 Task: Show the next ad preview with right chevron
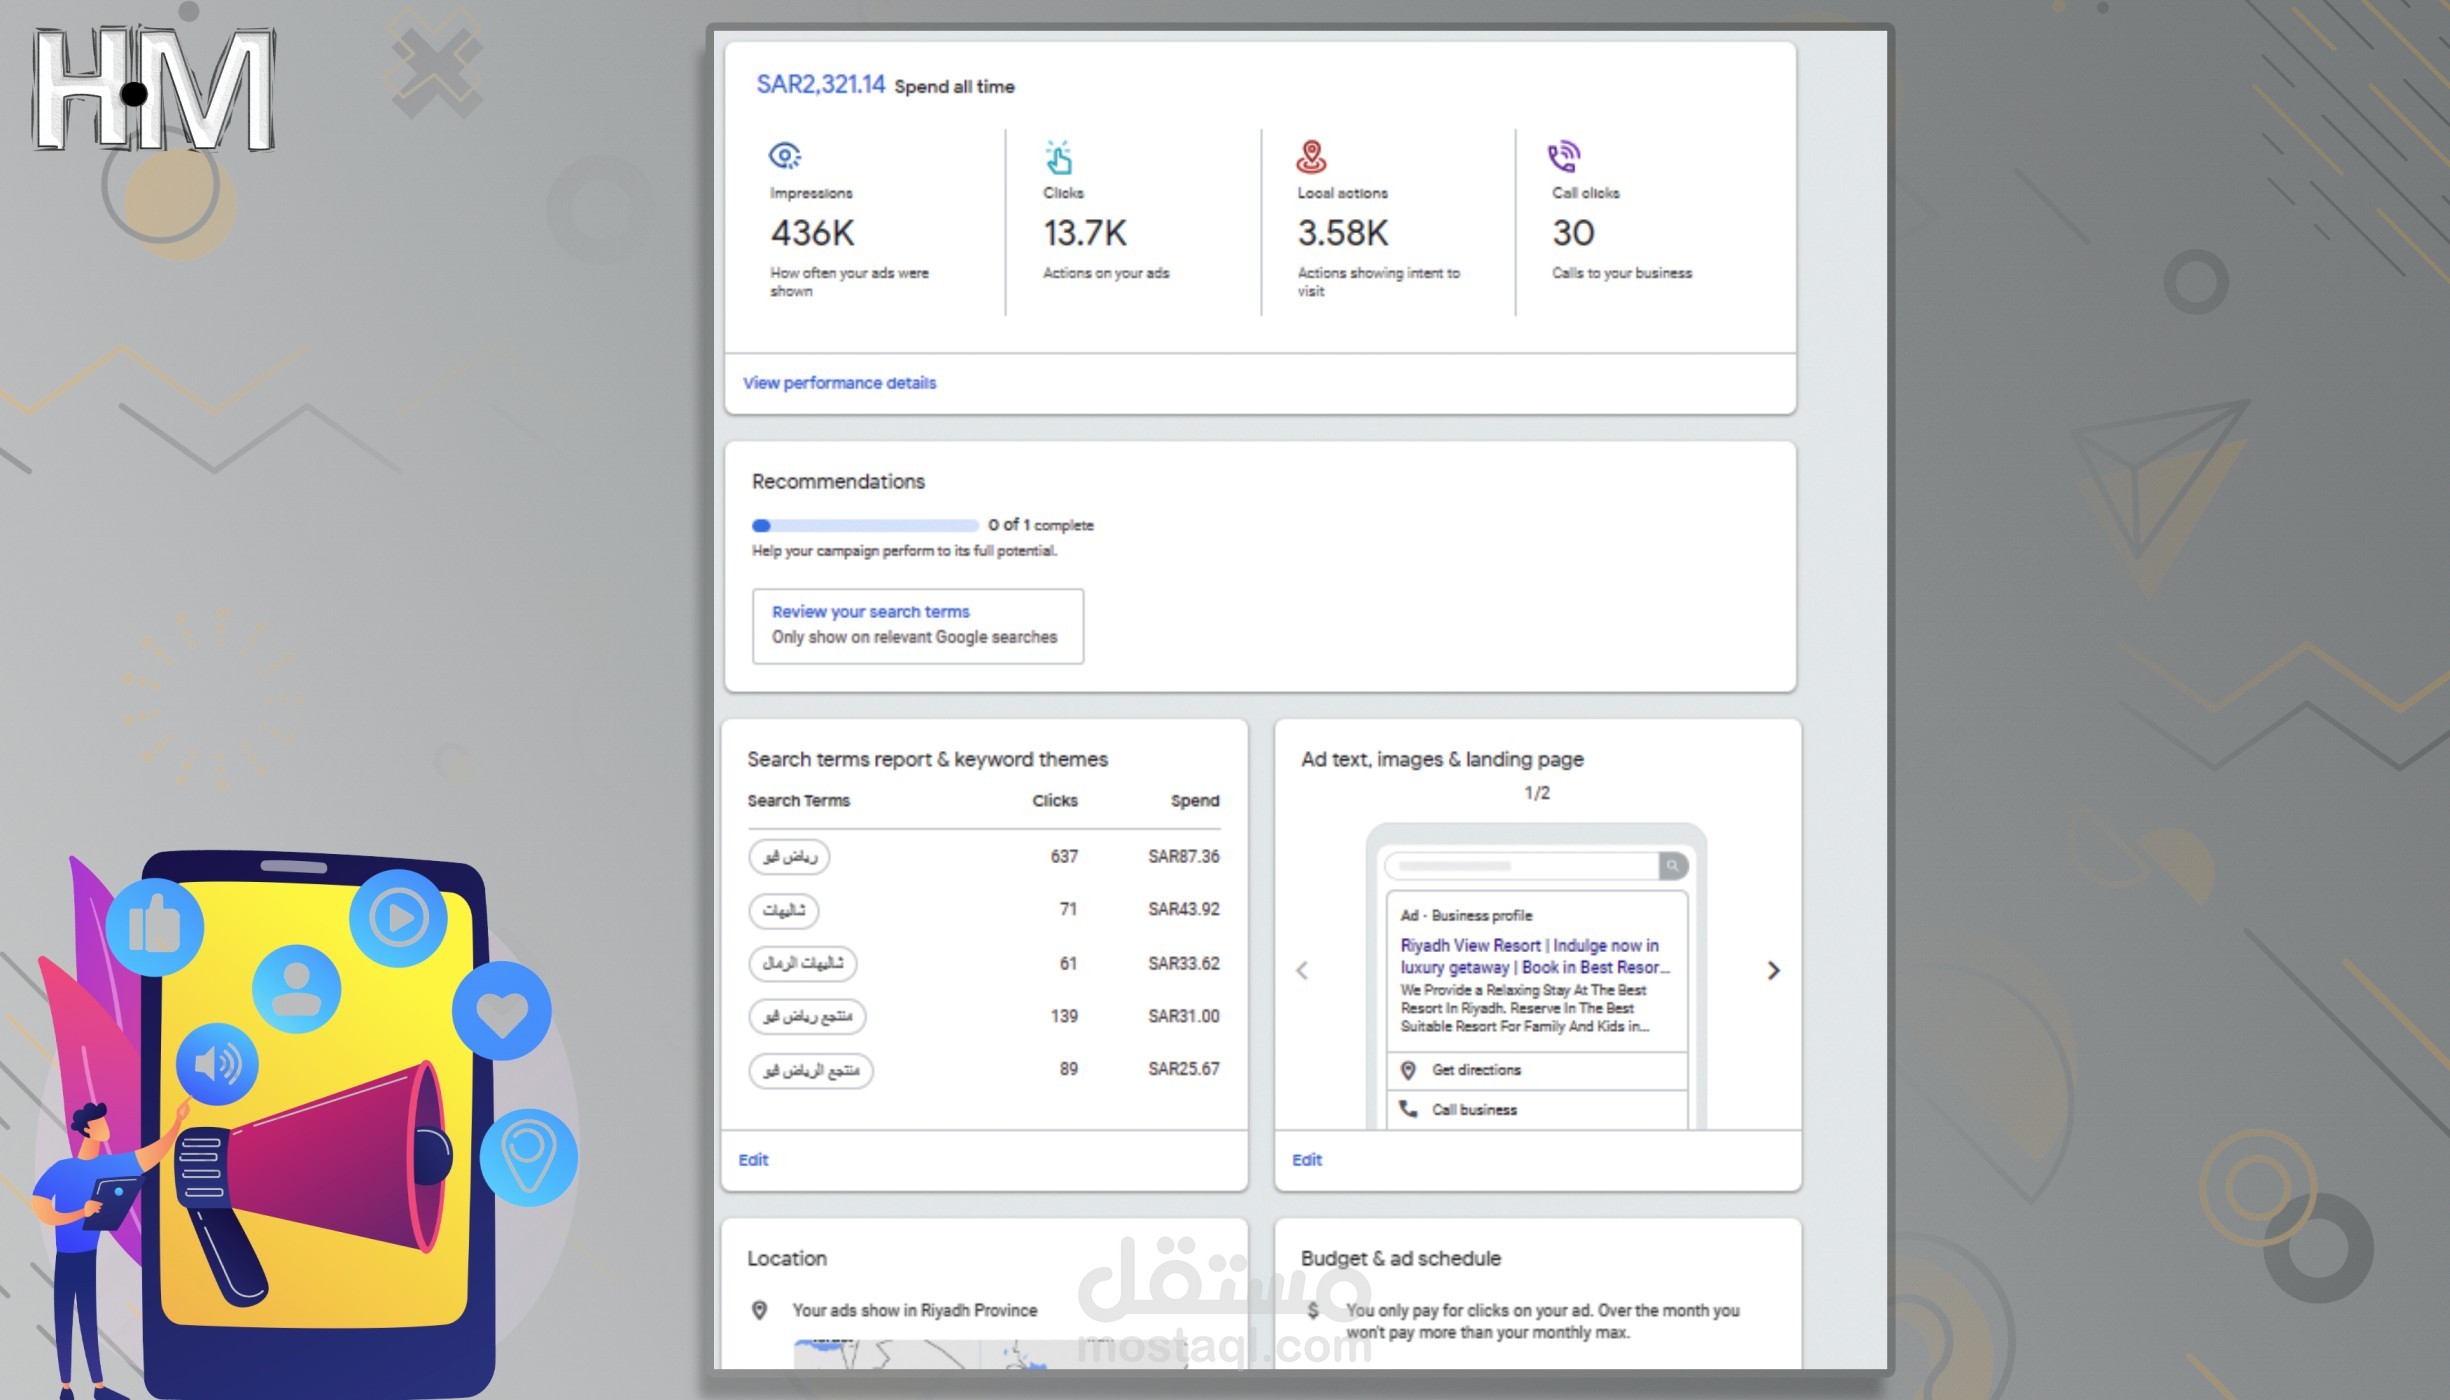[1773, 970]
